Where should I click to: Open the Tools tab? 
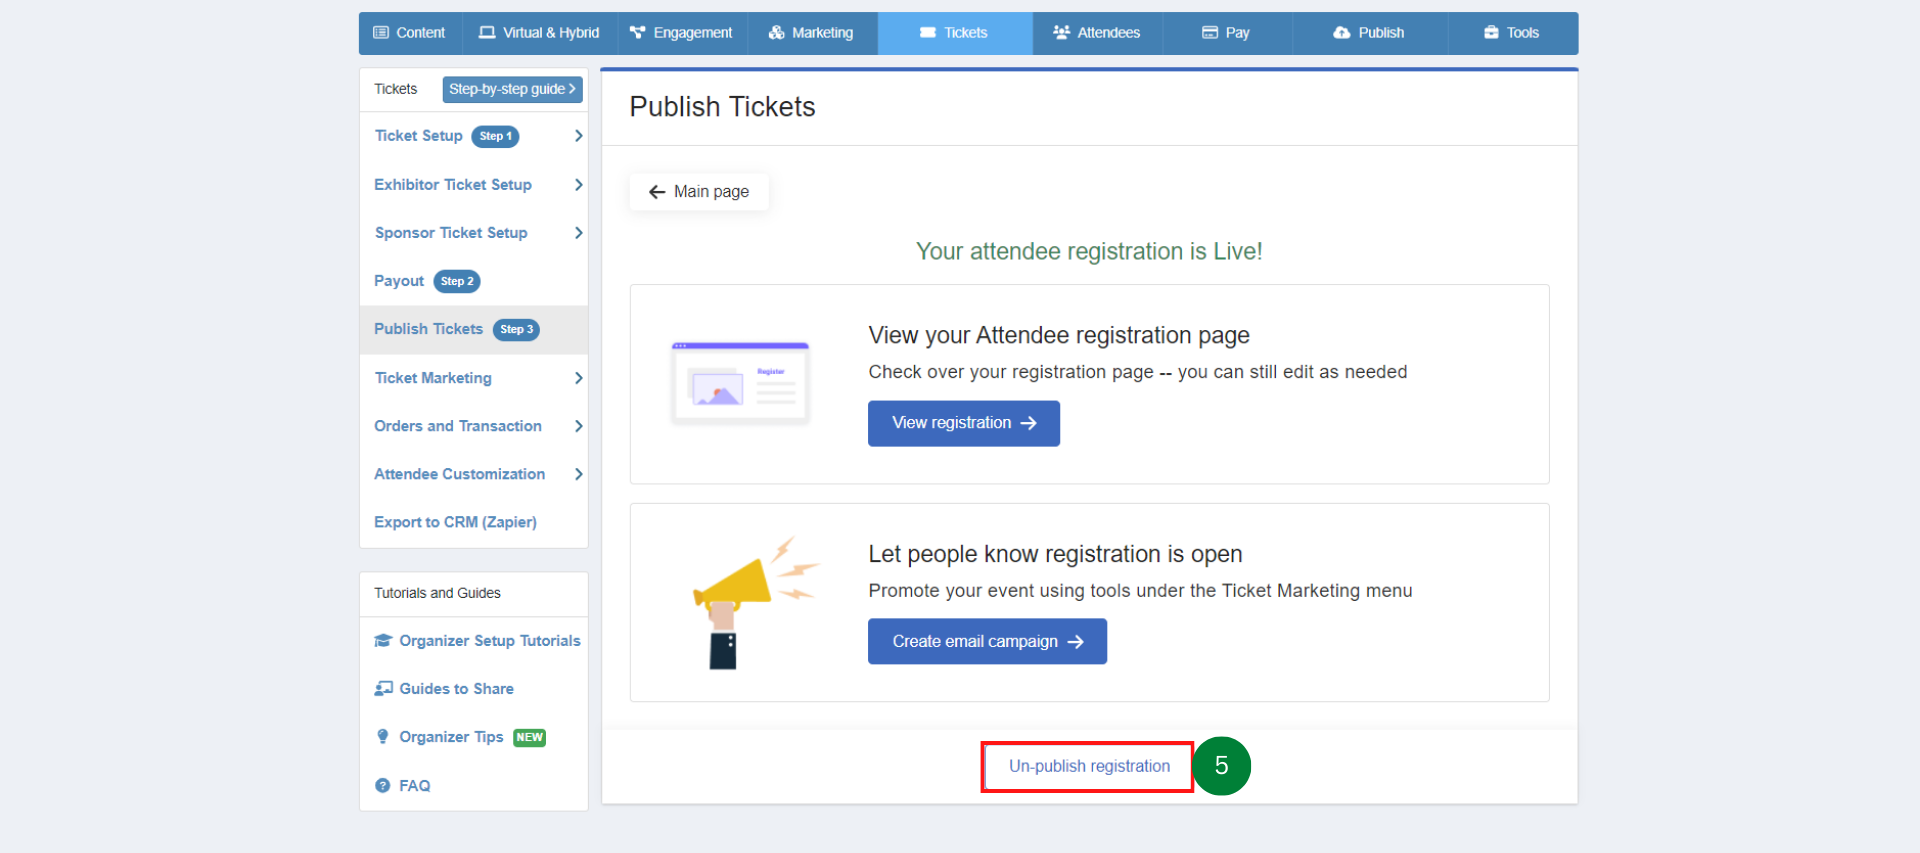pyautogui.click(x=1512, y=33)
